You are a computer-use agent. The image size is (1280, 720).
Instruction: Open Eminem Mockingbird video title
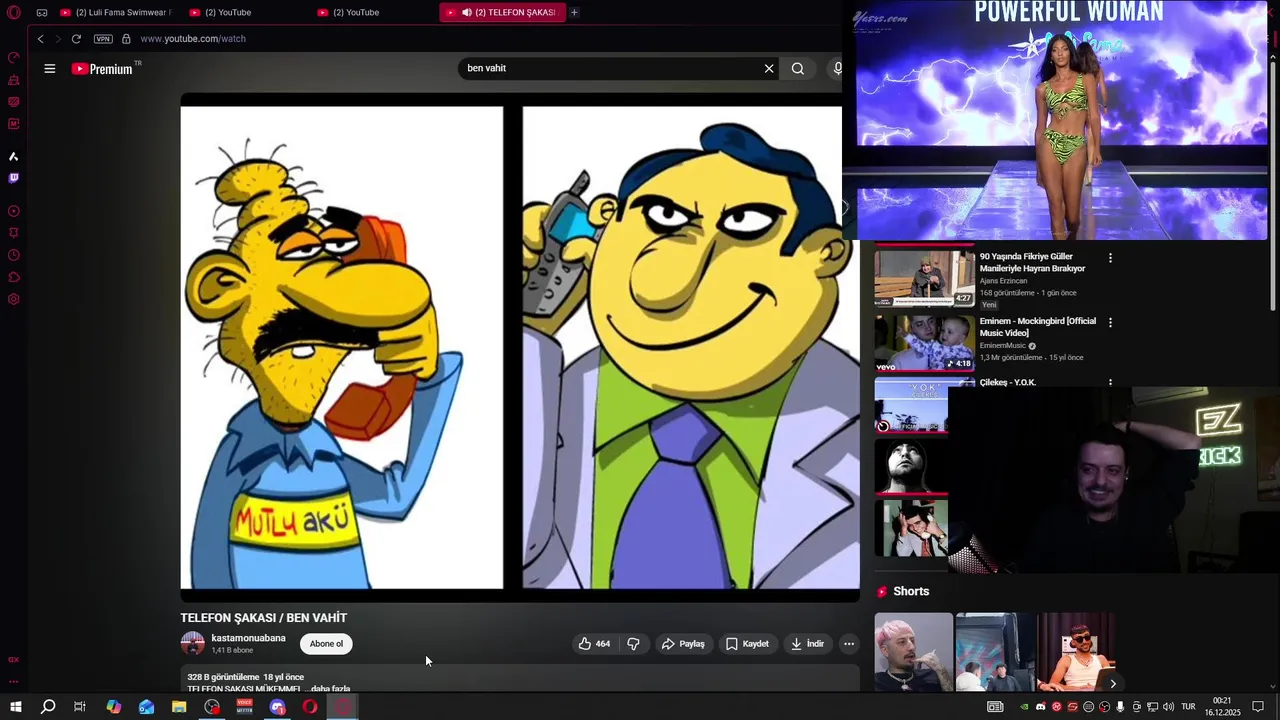pyautogui.click(x=1038, y=327)
